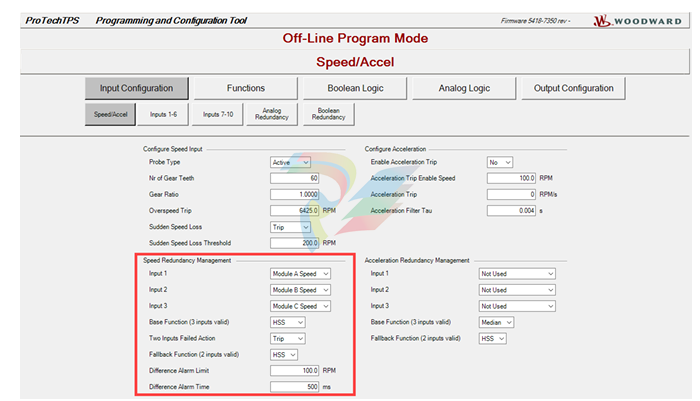Screen dimensions: 700x401
Task: Select the Inputs 7-10 sub-page button
Action: click(x=217, y=115)
